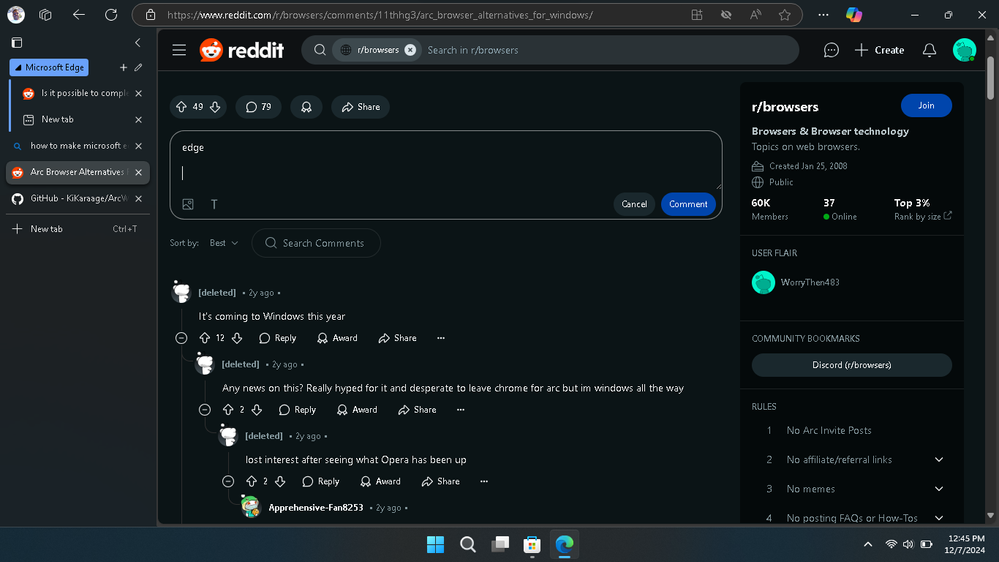Click the Create post button
The width and height of the screenshot is (999, 562).
(x=879, y=50)
